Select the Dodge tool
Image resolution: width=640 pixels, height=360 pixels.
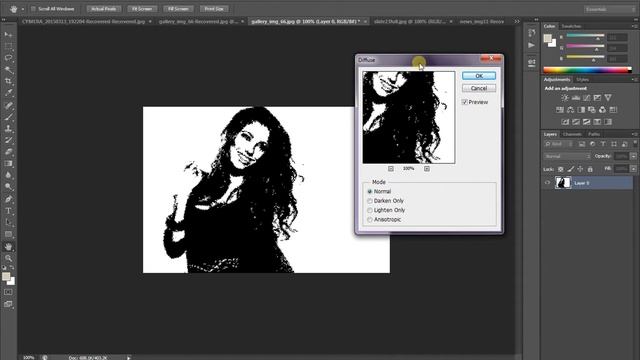click(x=8, y=187)
